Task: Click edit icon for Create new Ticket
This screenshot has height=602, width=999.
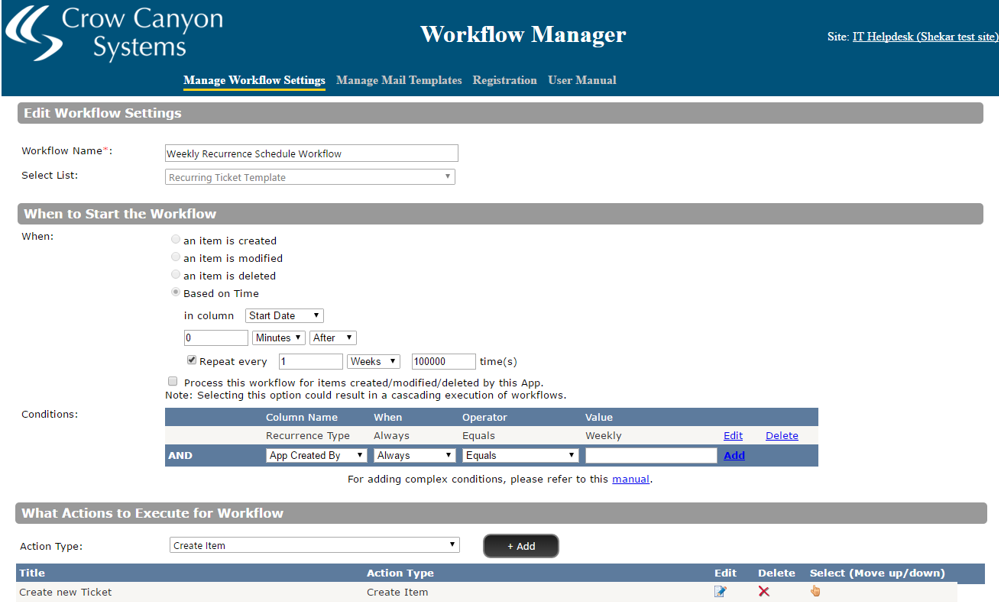Action: pyautogui.click(x=720, y=591)
